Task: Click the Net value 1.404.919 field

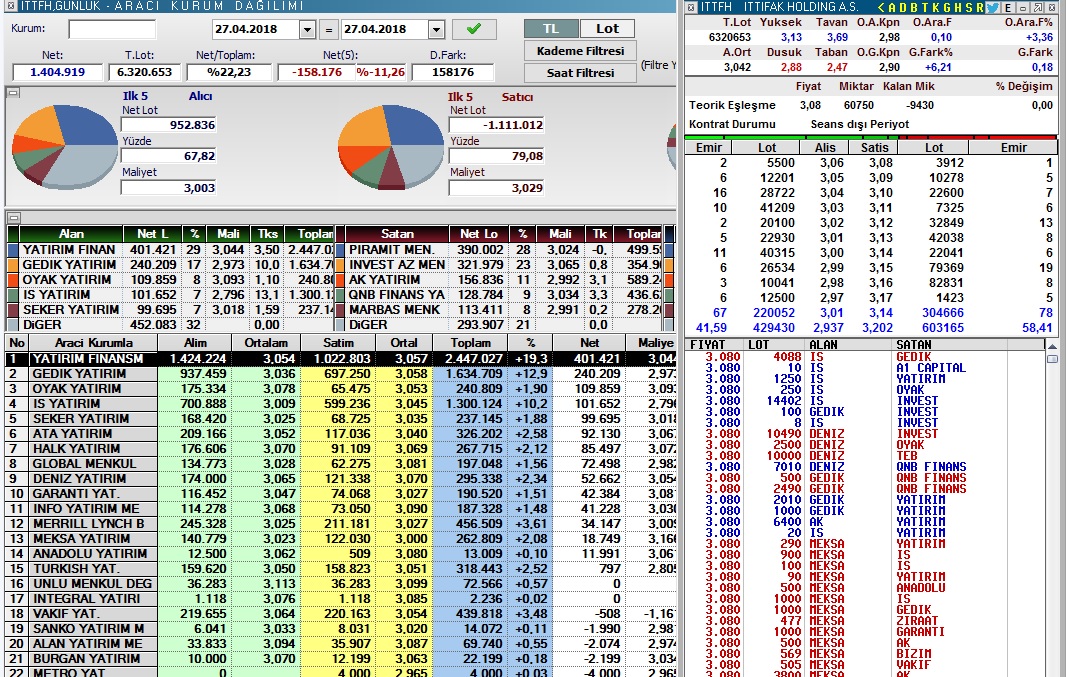Action: pos(58,72)
